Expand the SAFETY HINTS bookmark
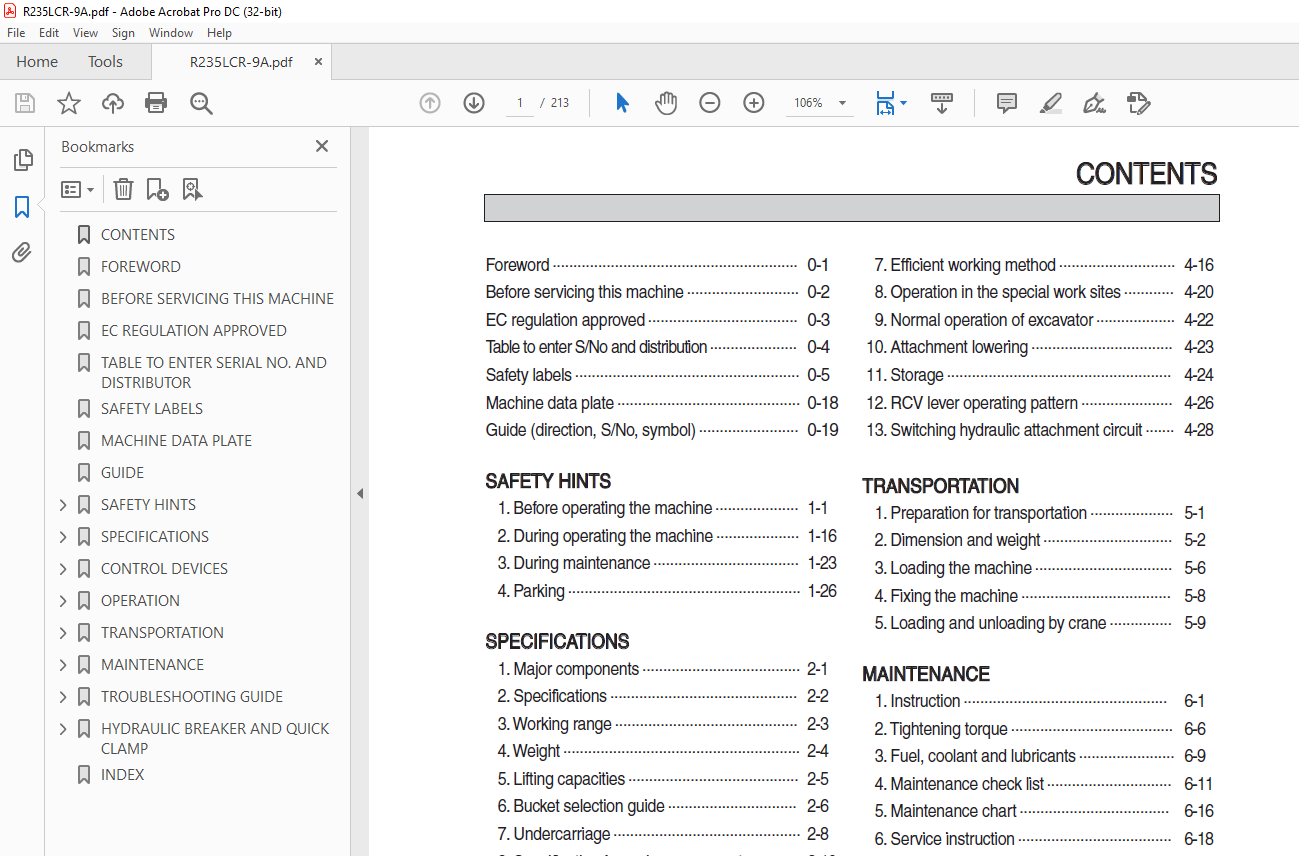1299x856 pixels. [63, 505]
